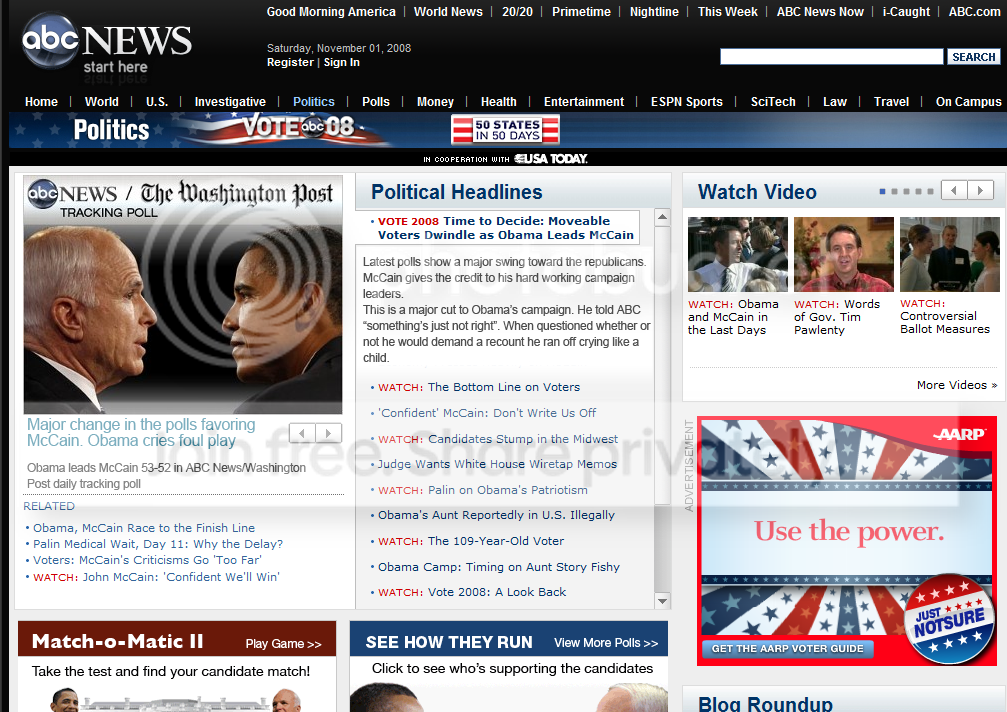This screenshot has height=712, width=1007.
Task: Open Judge Wants White House Wiretap Memos
Action: click(497, 464)
